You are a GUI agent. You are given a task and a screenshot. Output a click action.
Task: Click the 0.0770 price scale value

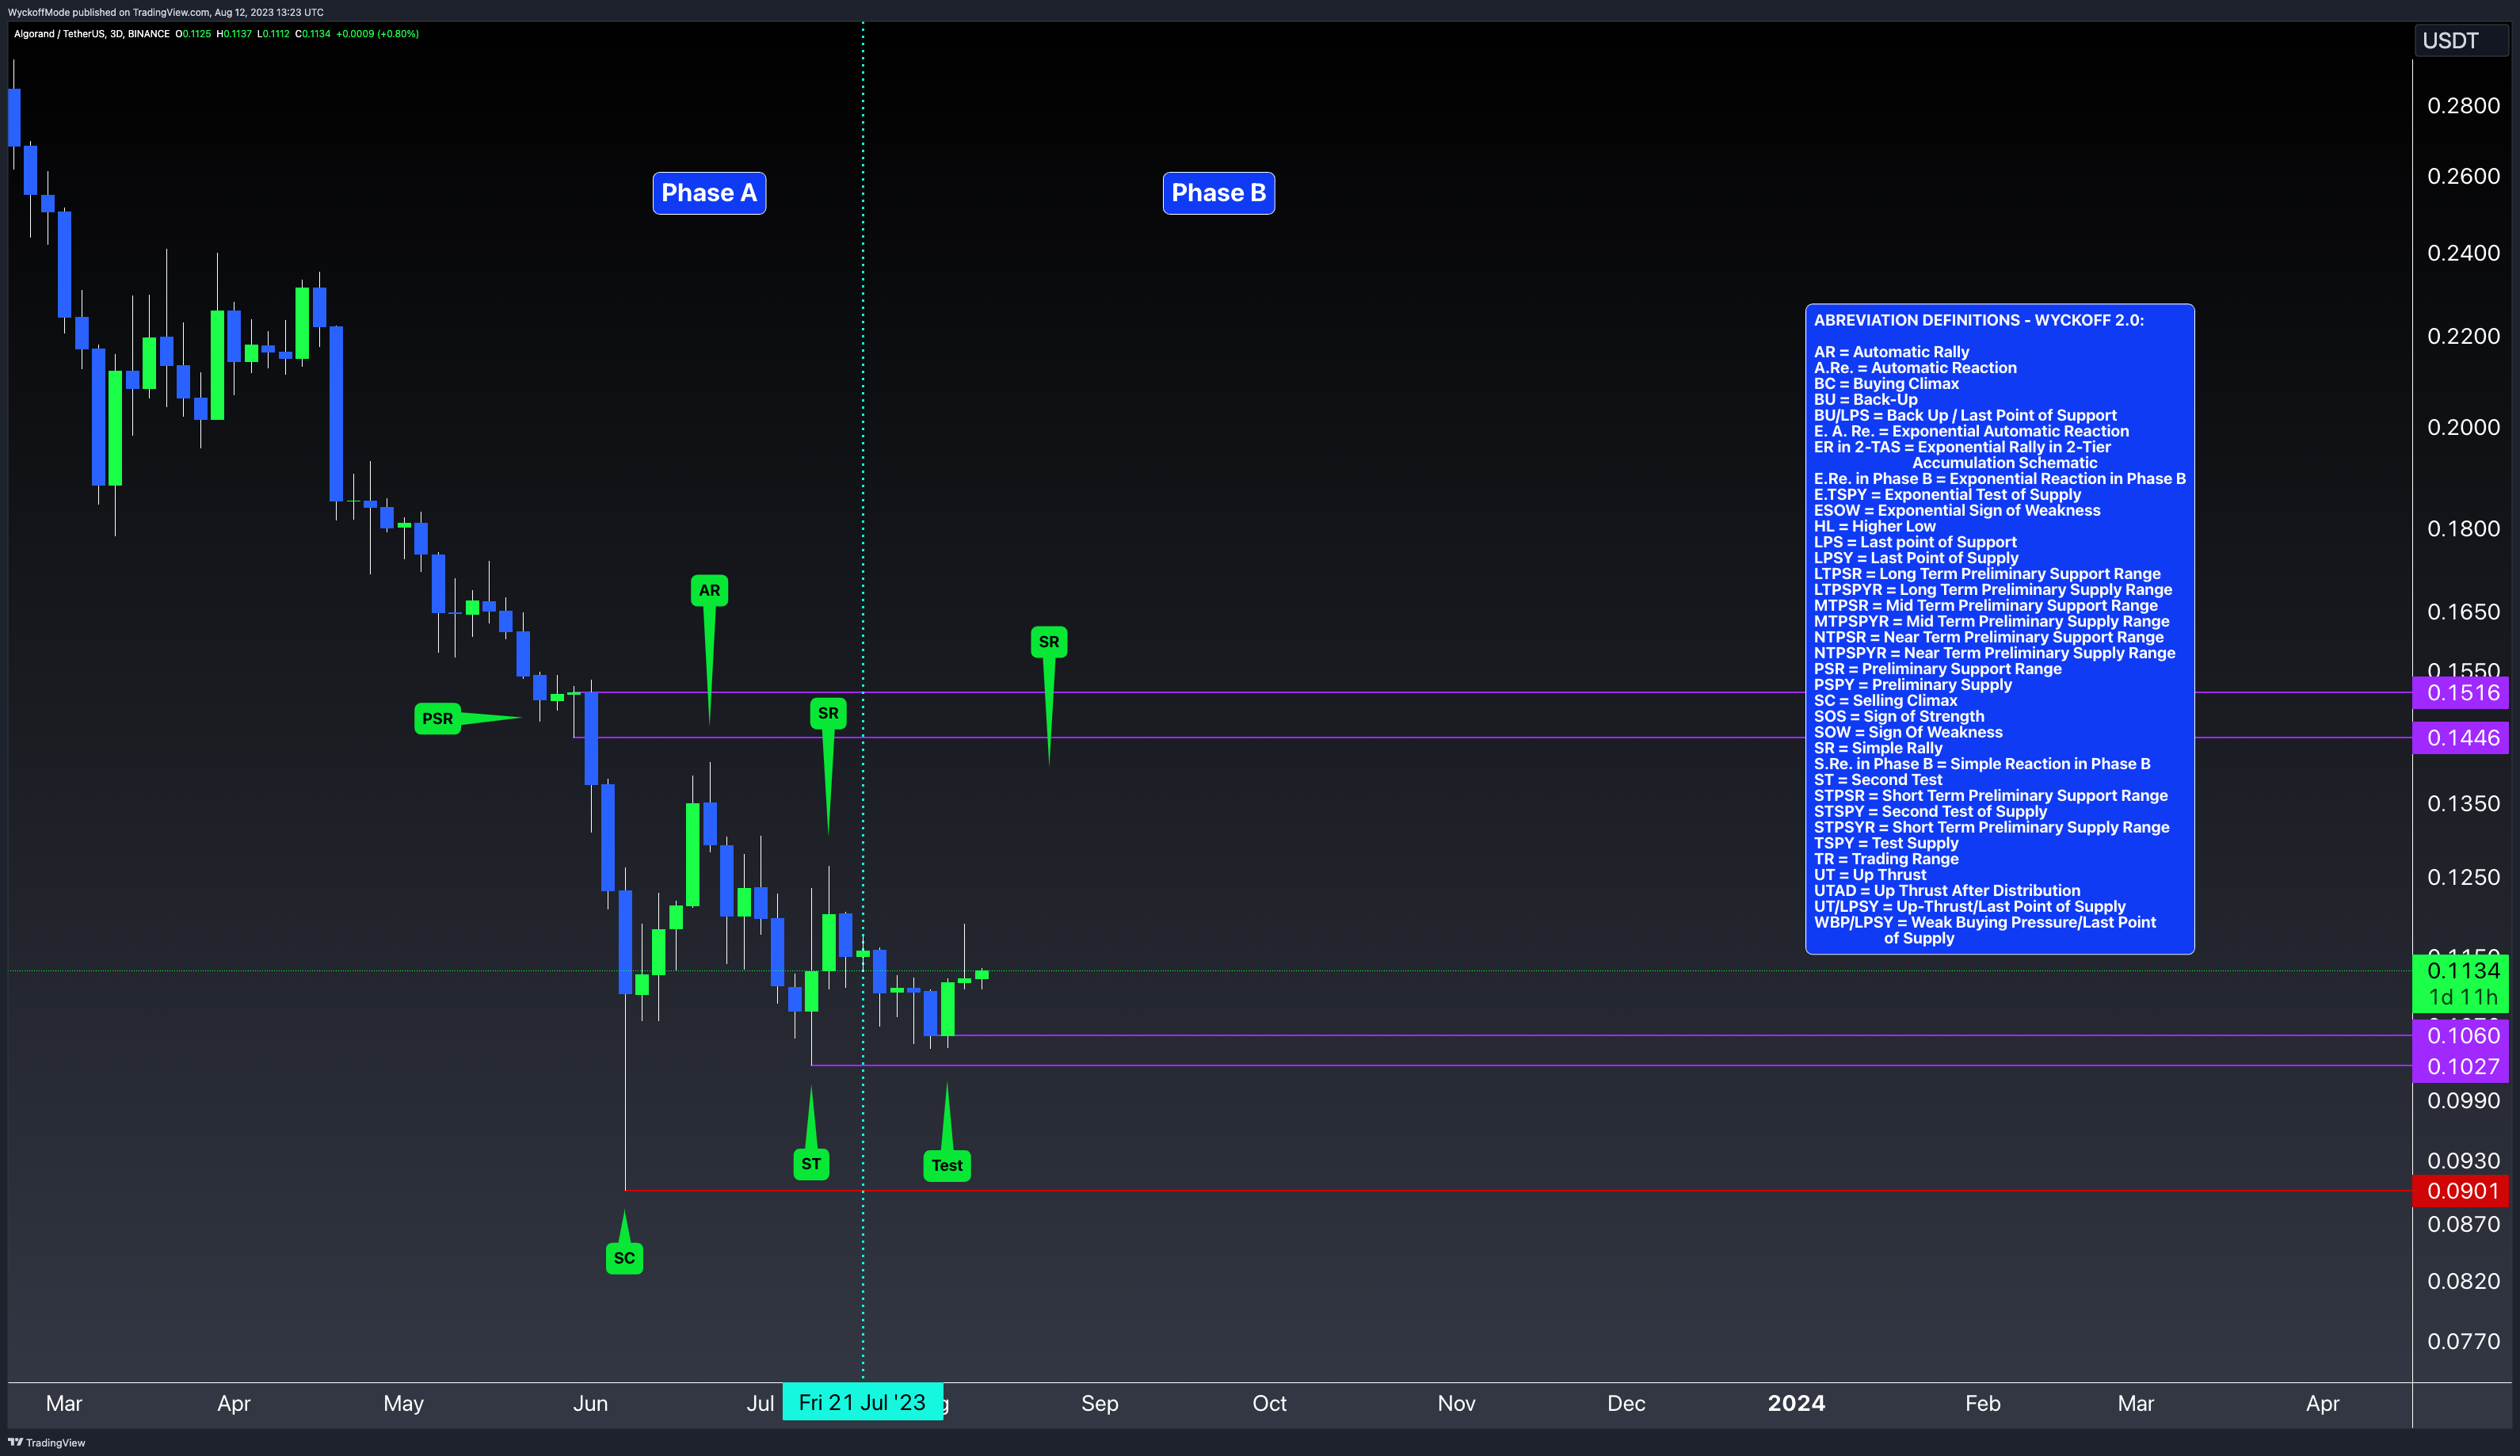(x=2463, y=1341)
